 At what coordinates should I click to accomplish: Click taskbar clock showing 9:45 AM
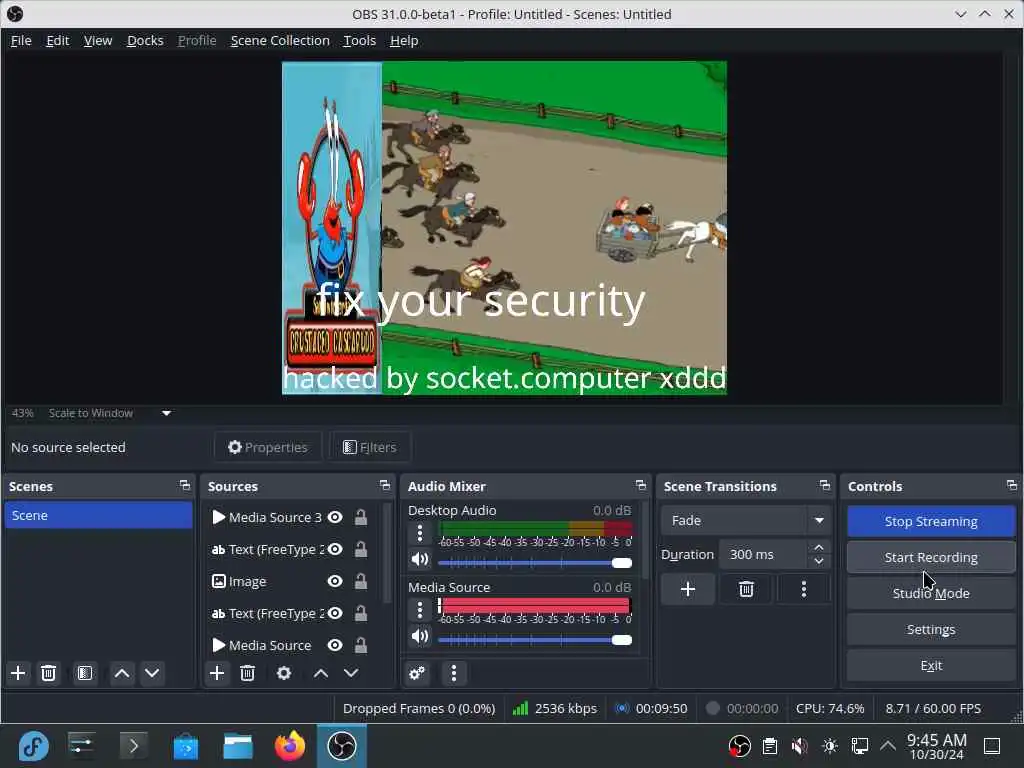pyautogui.click(x=936, y=746)
